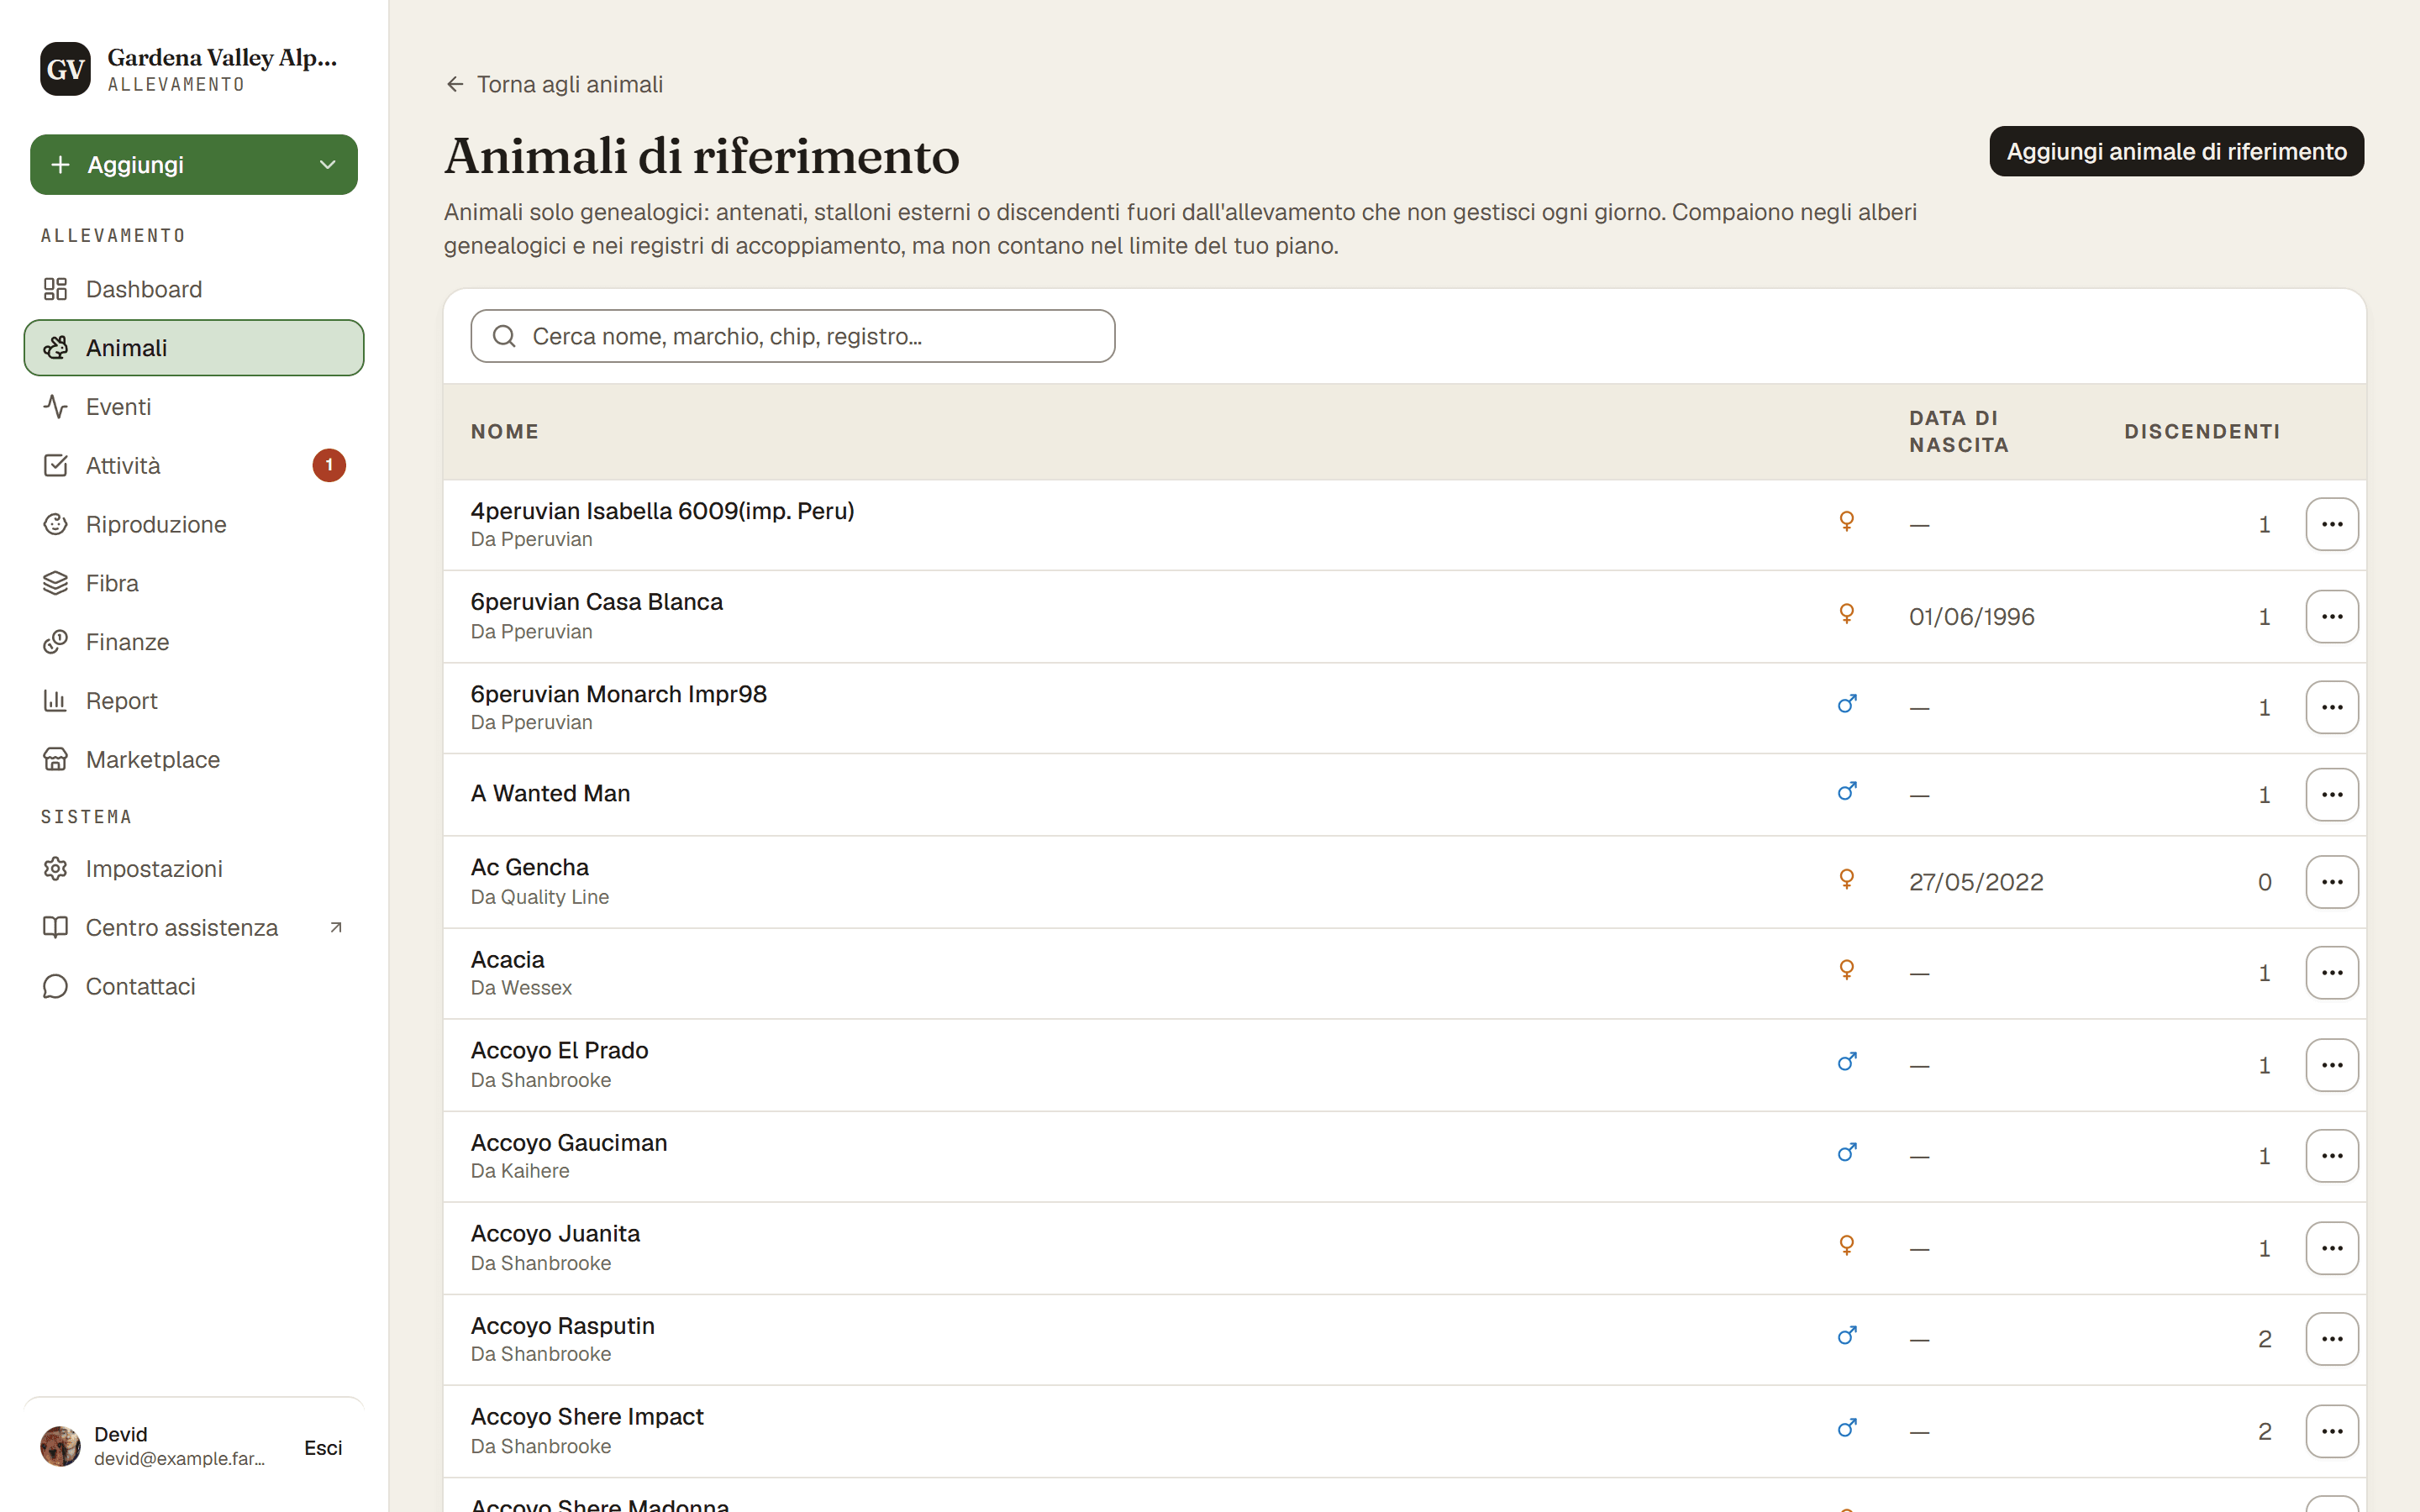Click Devid user avatar
Image resolution: width=2420 pixels, height=1512 pixels.
click(60, 1446)
